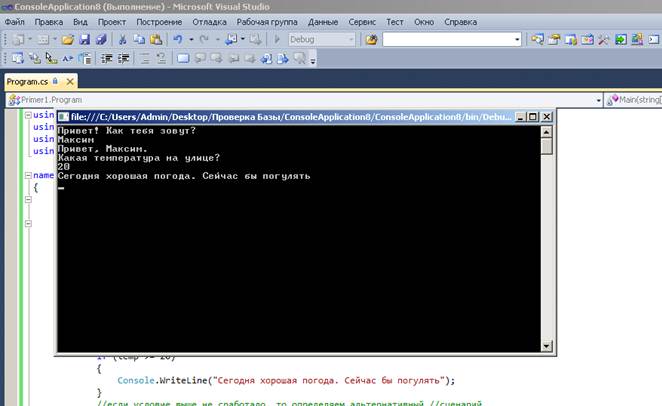Viewport: 662px width, 406px height.
Task: Click the New Project toolbar icon
Action: (18, 40)
